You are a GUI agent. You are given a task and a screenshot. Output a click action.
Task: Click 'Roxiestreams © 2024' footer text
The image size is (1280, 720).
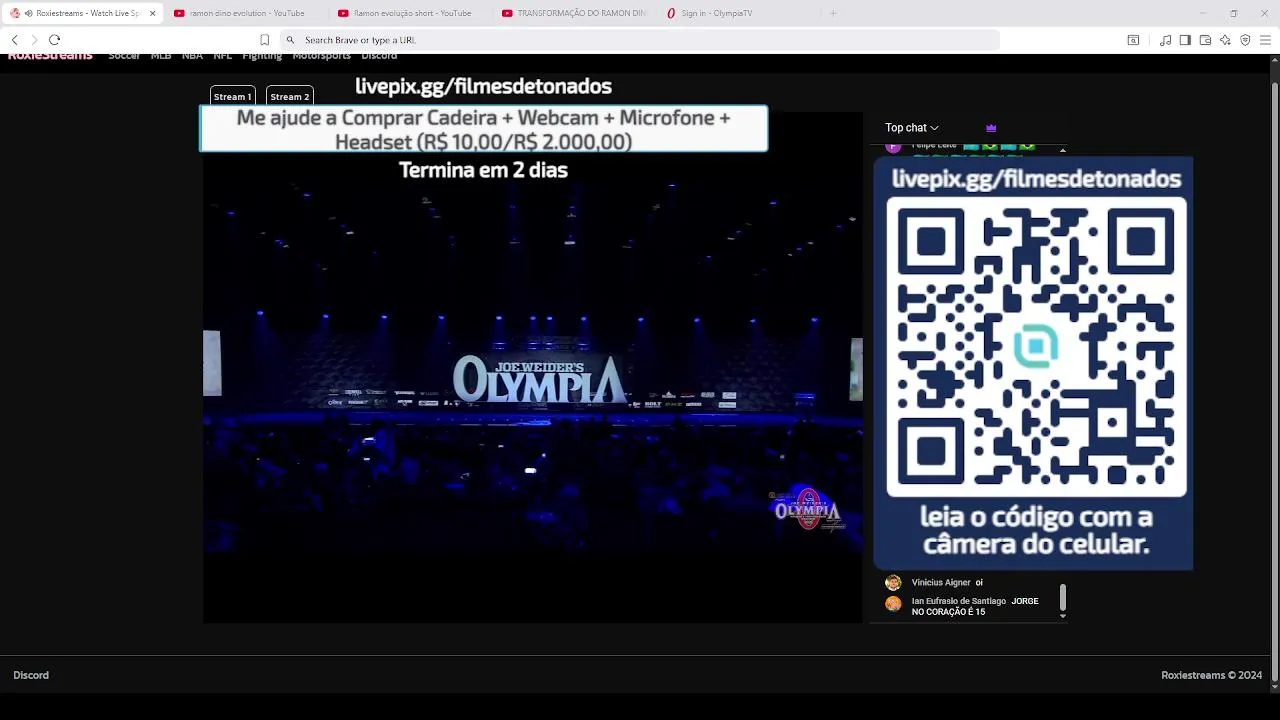point(1211,675)
